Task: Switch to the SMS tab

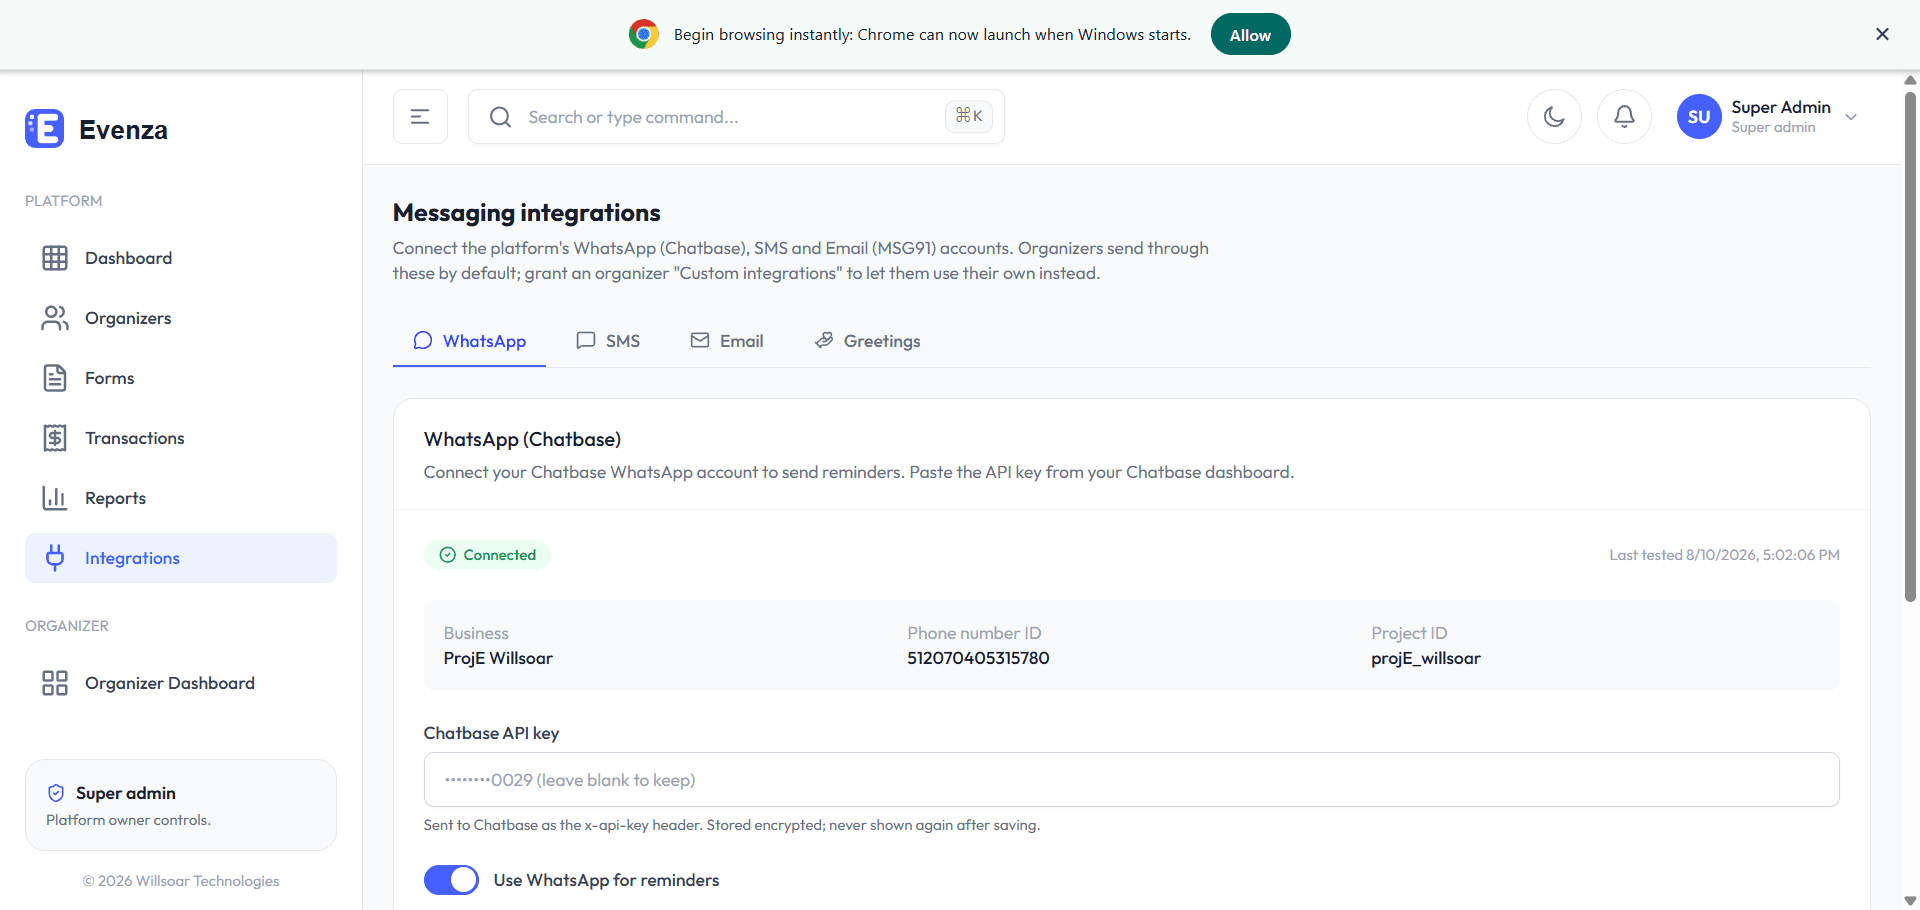Action: (608, 341)
